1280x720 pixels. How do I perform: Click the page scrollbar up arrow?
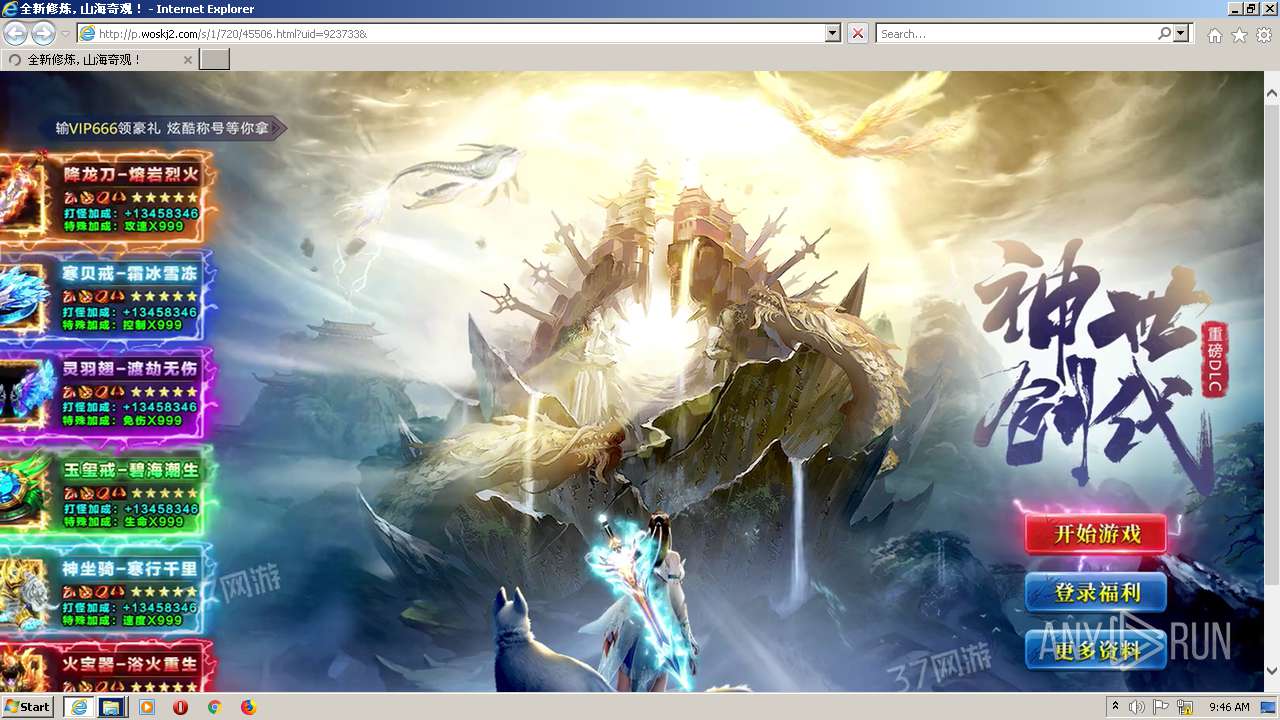click(1271, 93)
